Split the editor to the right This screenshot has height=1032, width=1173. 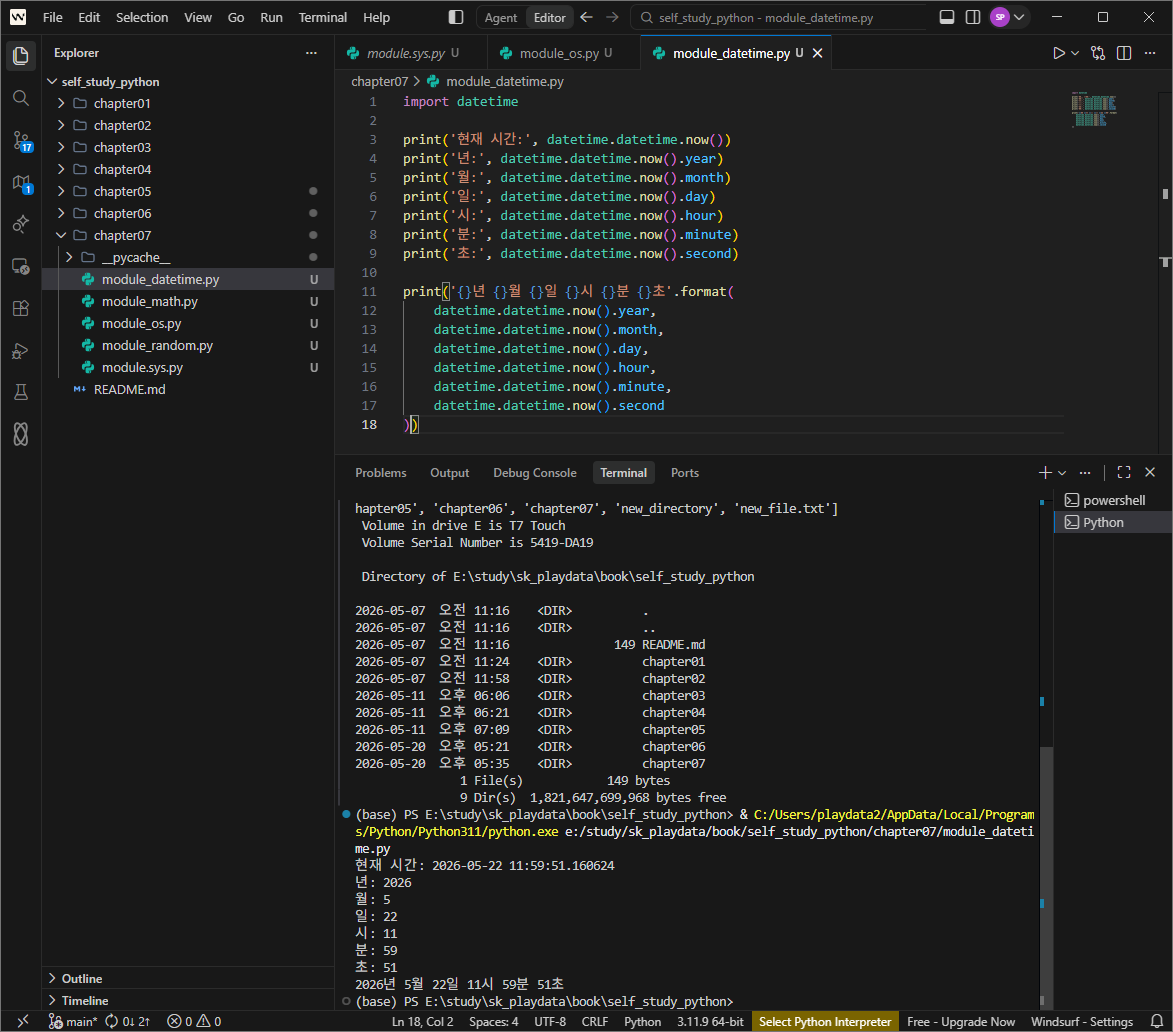pos(1124,53)
